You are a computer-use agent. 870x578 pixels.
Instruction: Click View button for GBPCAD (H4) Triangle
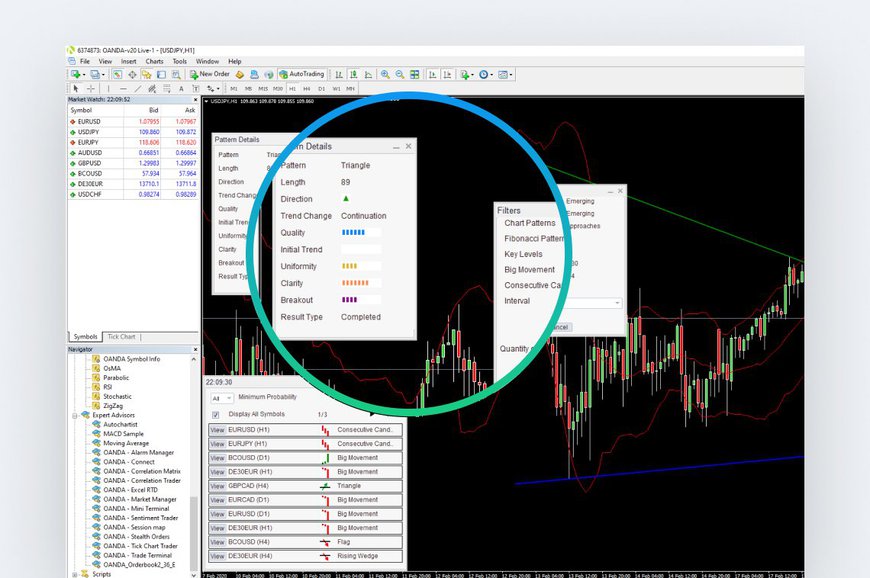[217, 486]
